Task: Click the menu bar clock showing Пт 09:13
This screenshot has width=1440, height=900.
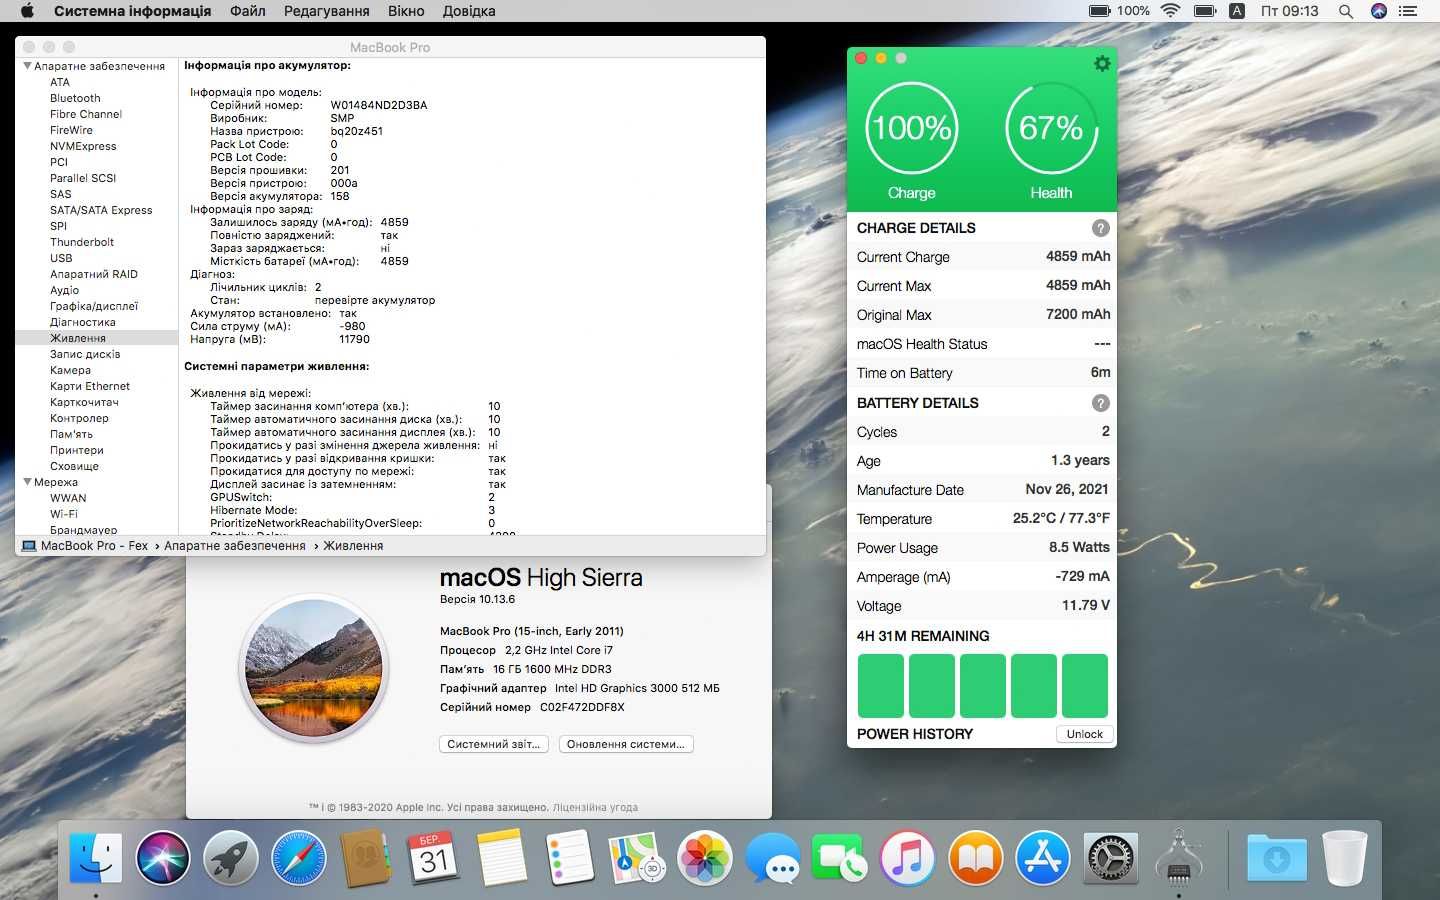Action: pyautogui.click(x=1289, y=11)
